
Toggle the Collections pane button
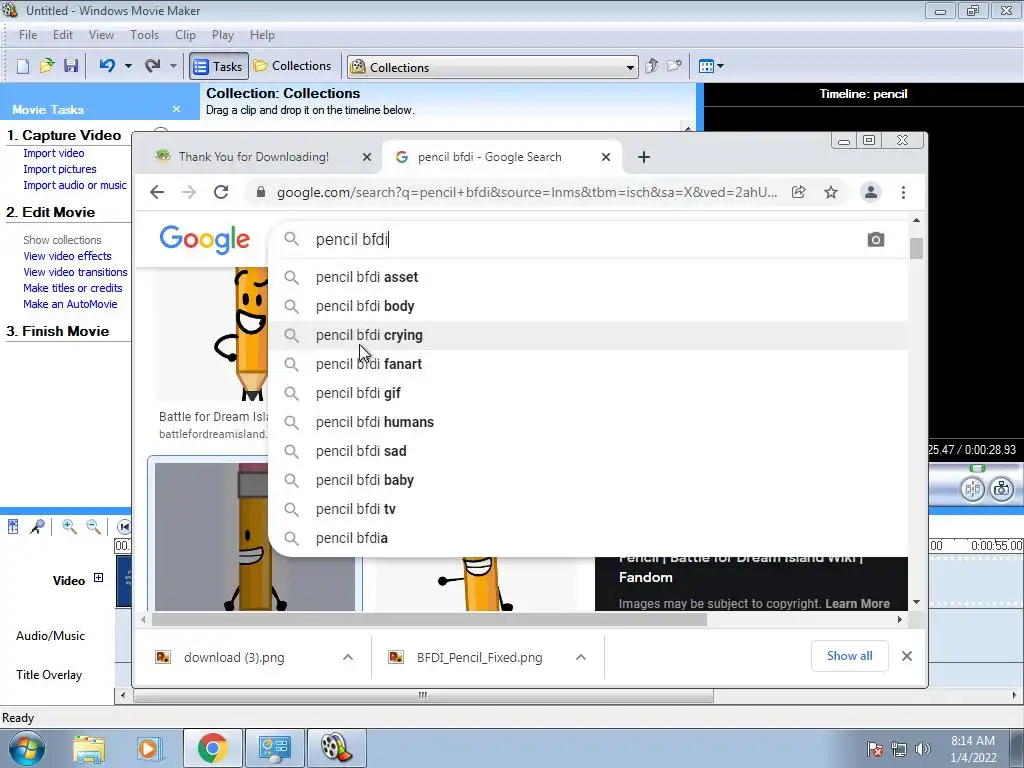click(293, 66)
